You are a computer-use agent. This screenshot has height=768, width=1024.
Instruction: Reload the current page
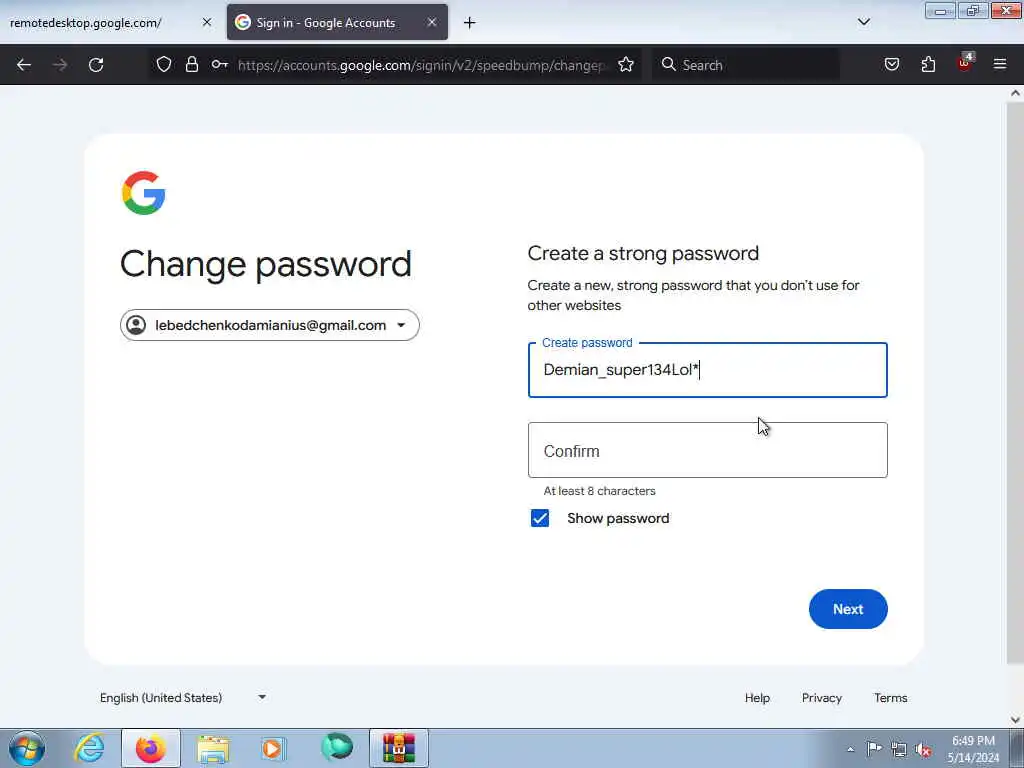pyautogui.click(x=96, y=65)
